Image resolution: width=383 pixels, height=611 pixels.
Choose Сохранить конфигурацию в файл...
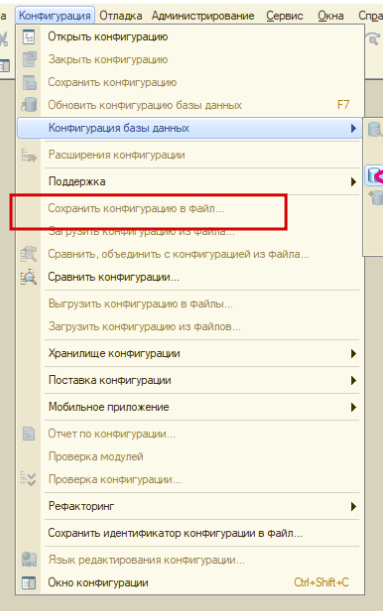[190, 208]
